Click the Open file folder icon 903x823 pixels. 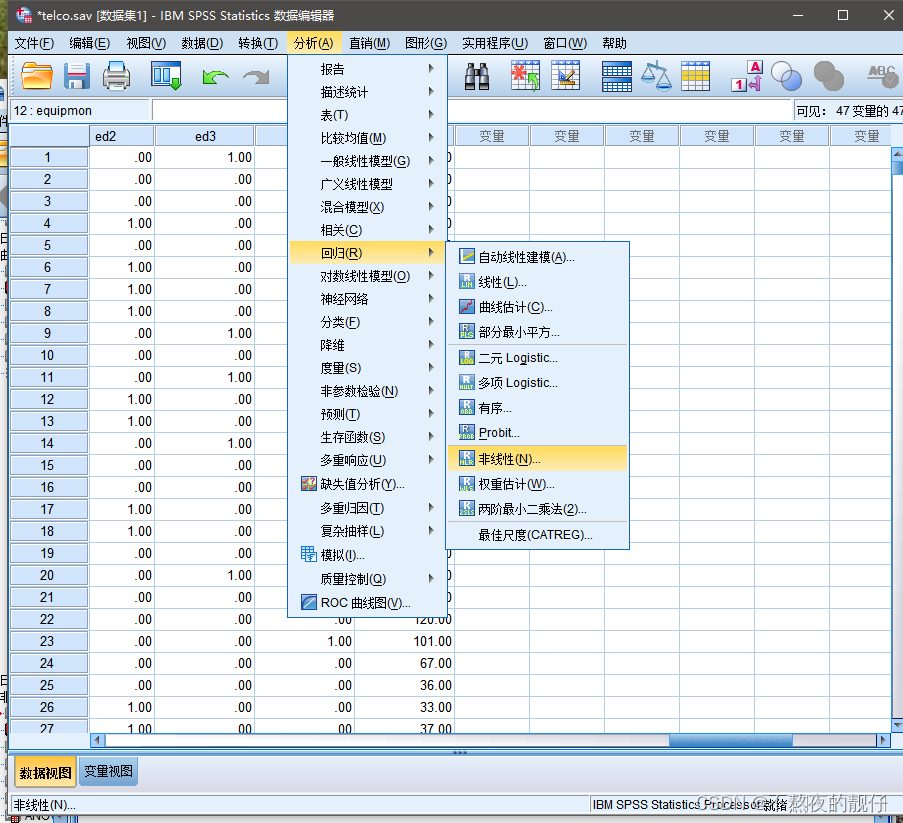pyautogui.click(x=36, y=76)
